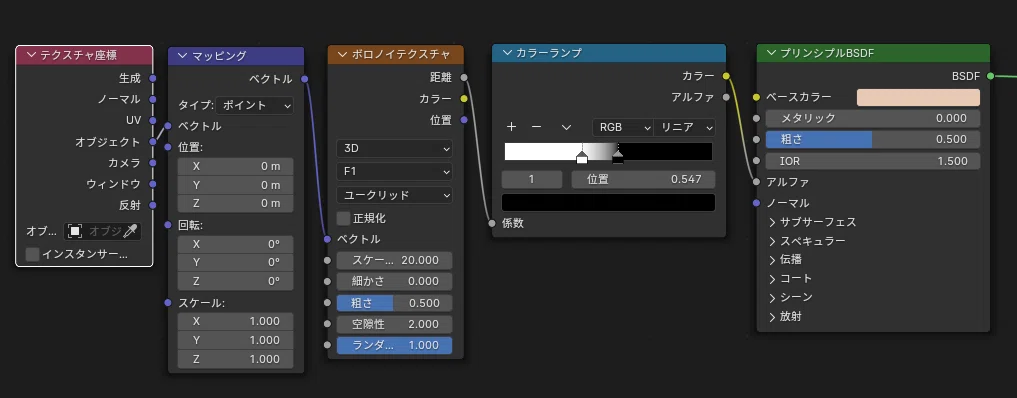Click the color ramp gradient bar

(608, 151)
